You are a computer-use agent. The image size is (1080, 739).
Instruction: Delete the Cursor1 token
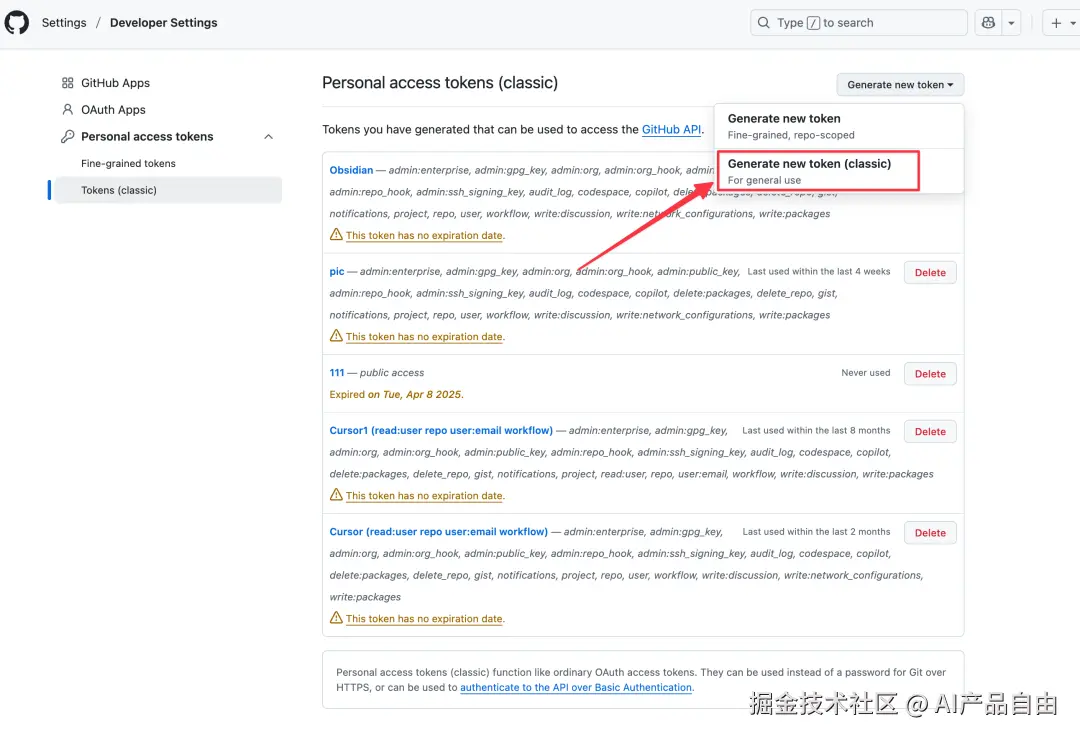(x=930, y=432)
